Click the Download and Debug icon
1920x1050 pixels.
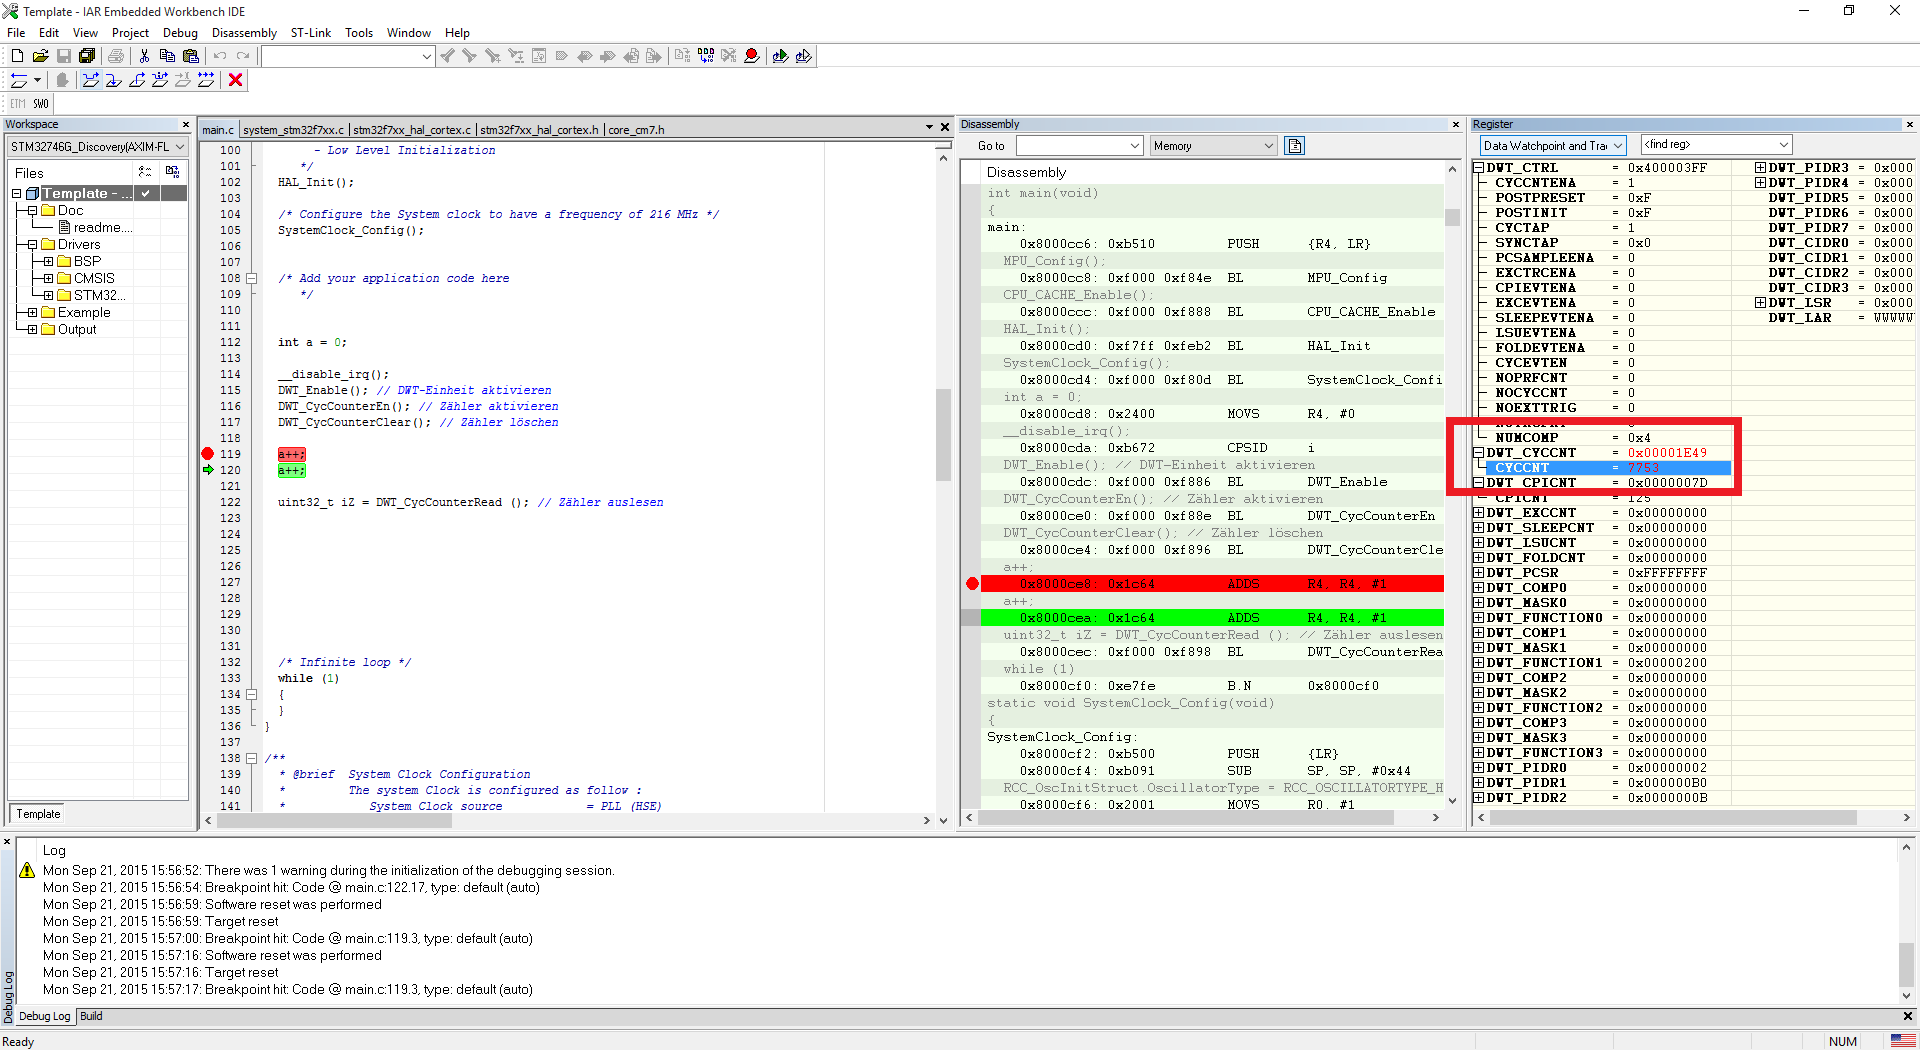click(780, 56)
